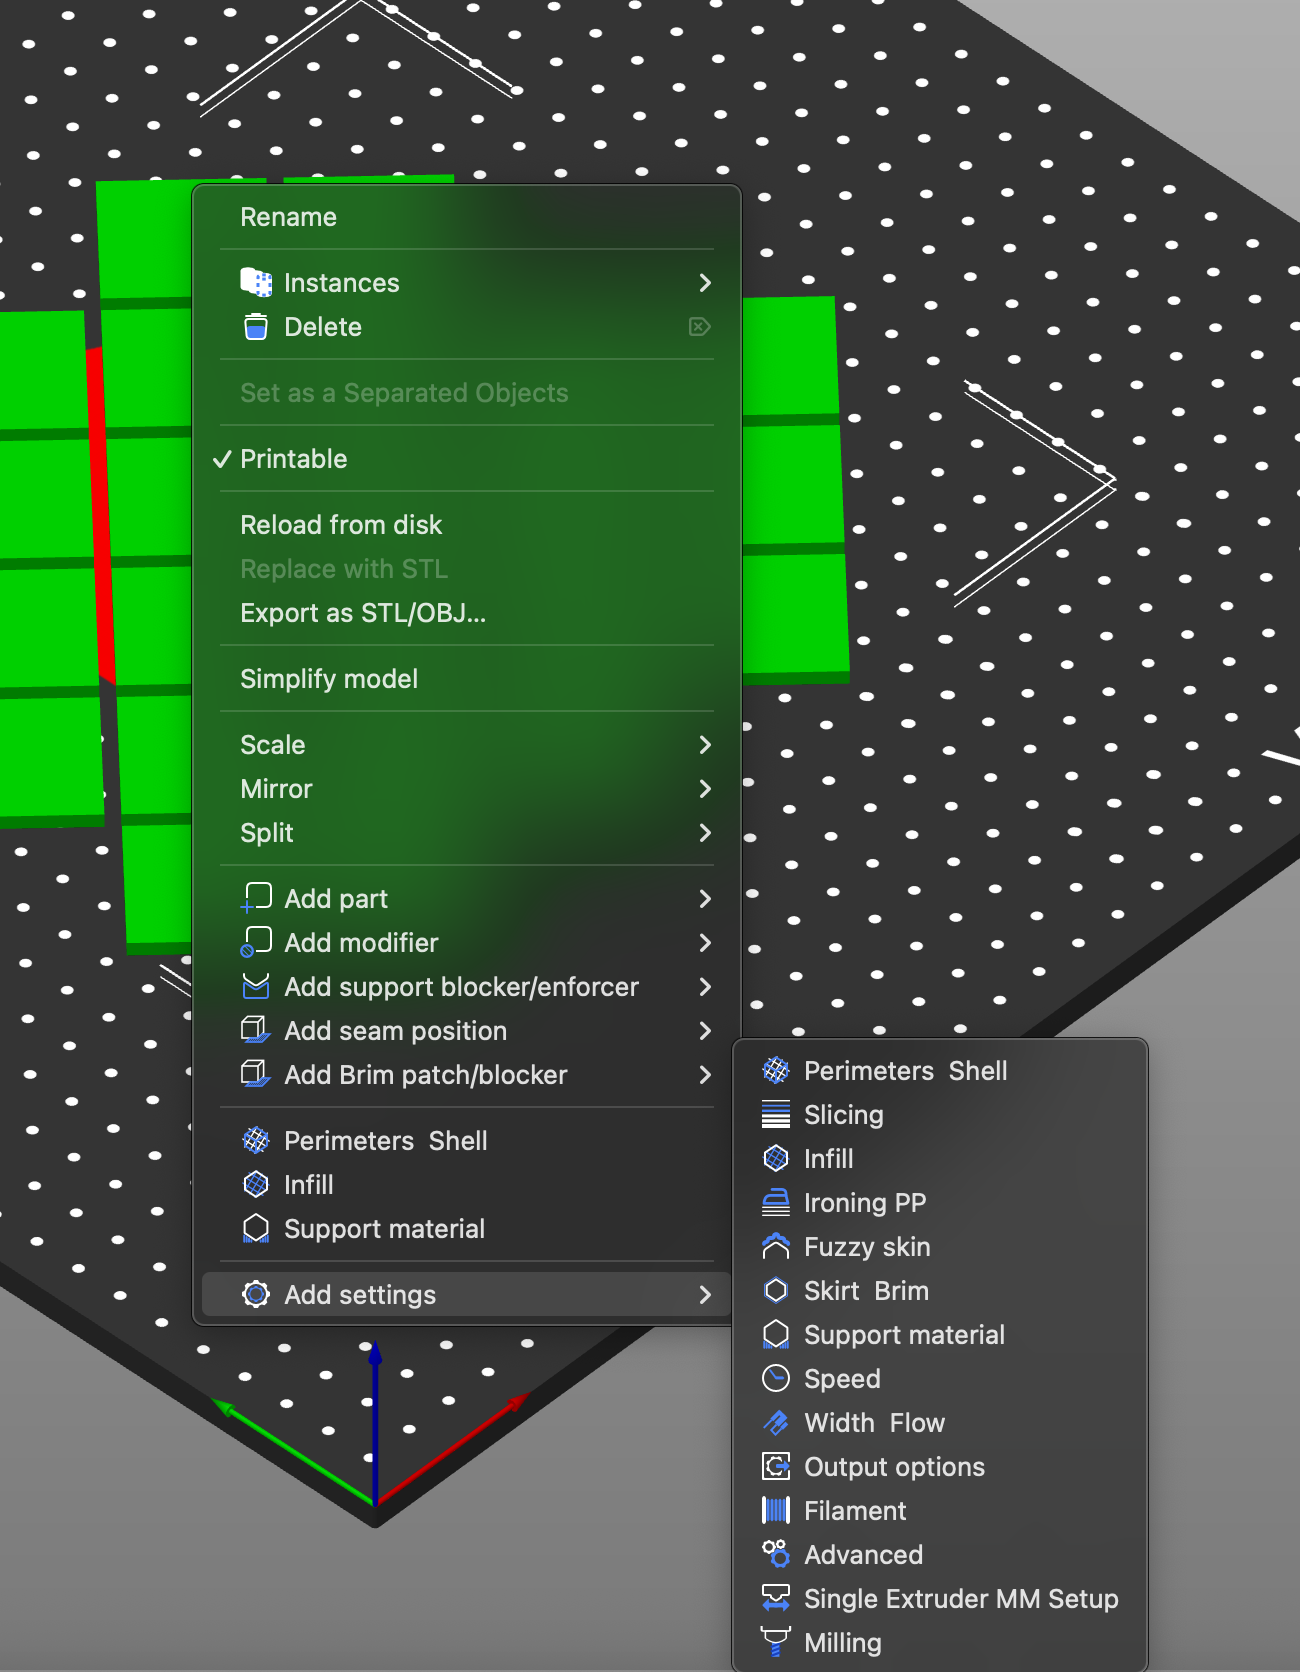Click the Add modifier icon

pyautogui.click(x=256, y=942)
